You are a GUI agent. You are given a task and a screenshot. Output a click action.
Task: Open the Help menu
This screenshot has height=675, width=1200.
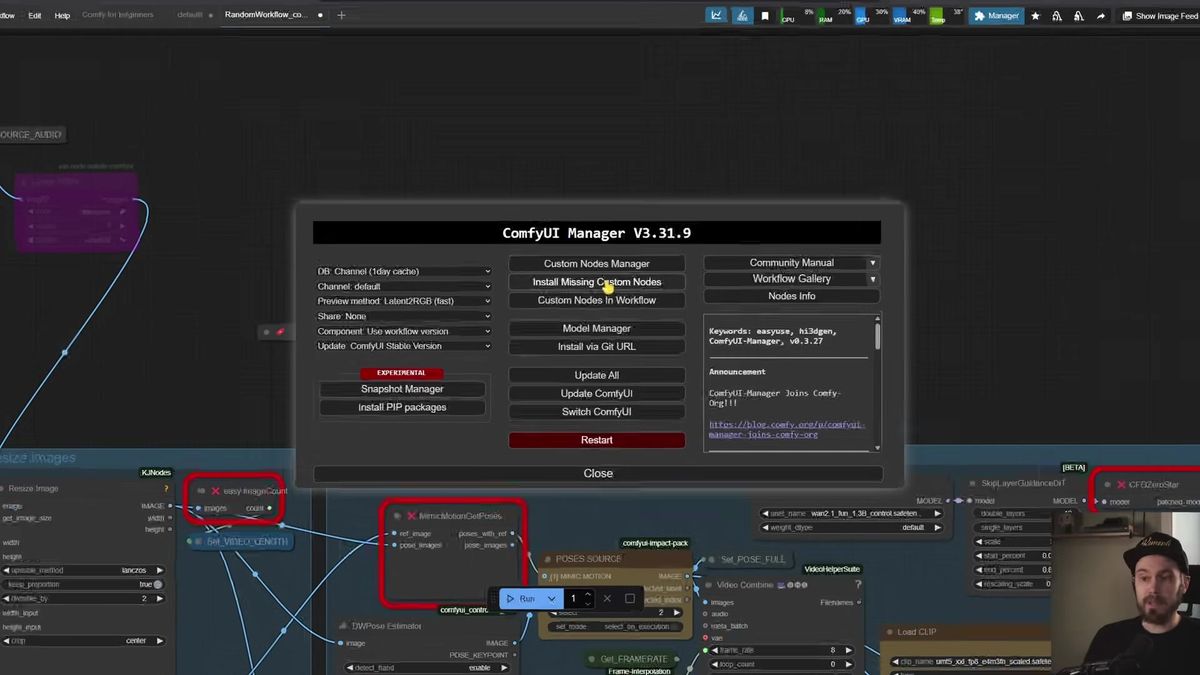(x=62, y=16)
